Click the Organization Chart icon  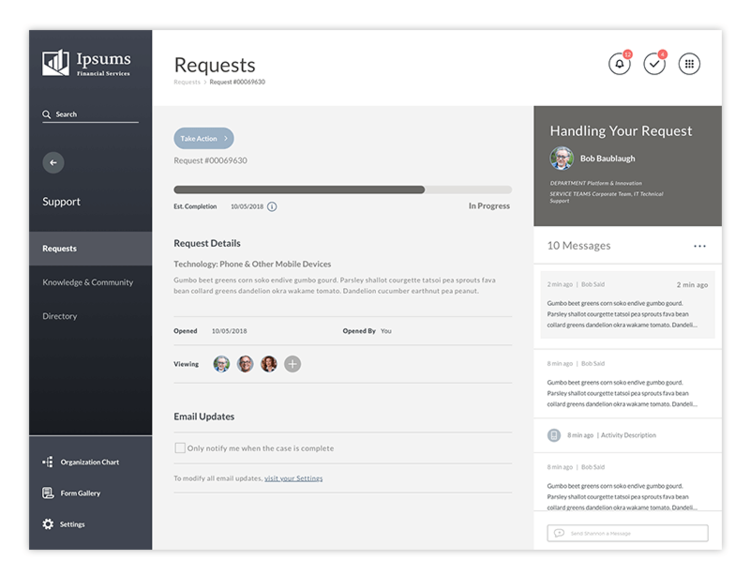coord(48,462)
